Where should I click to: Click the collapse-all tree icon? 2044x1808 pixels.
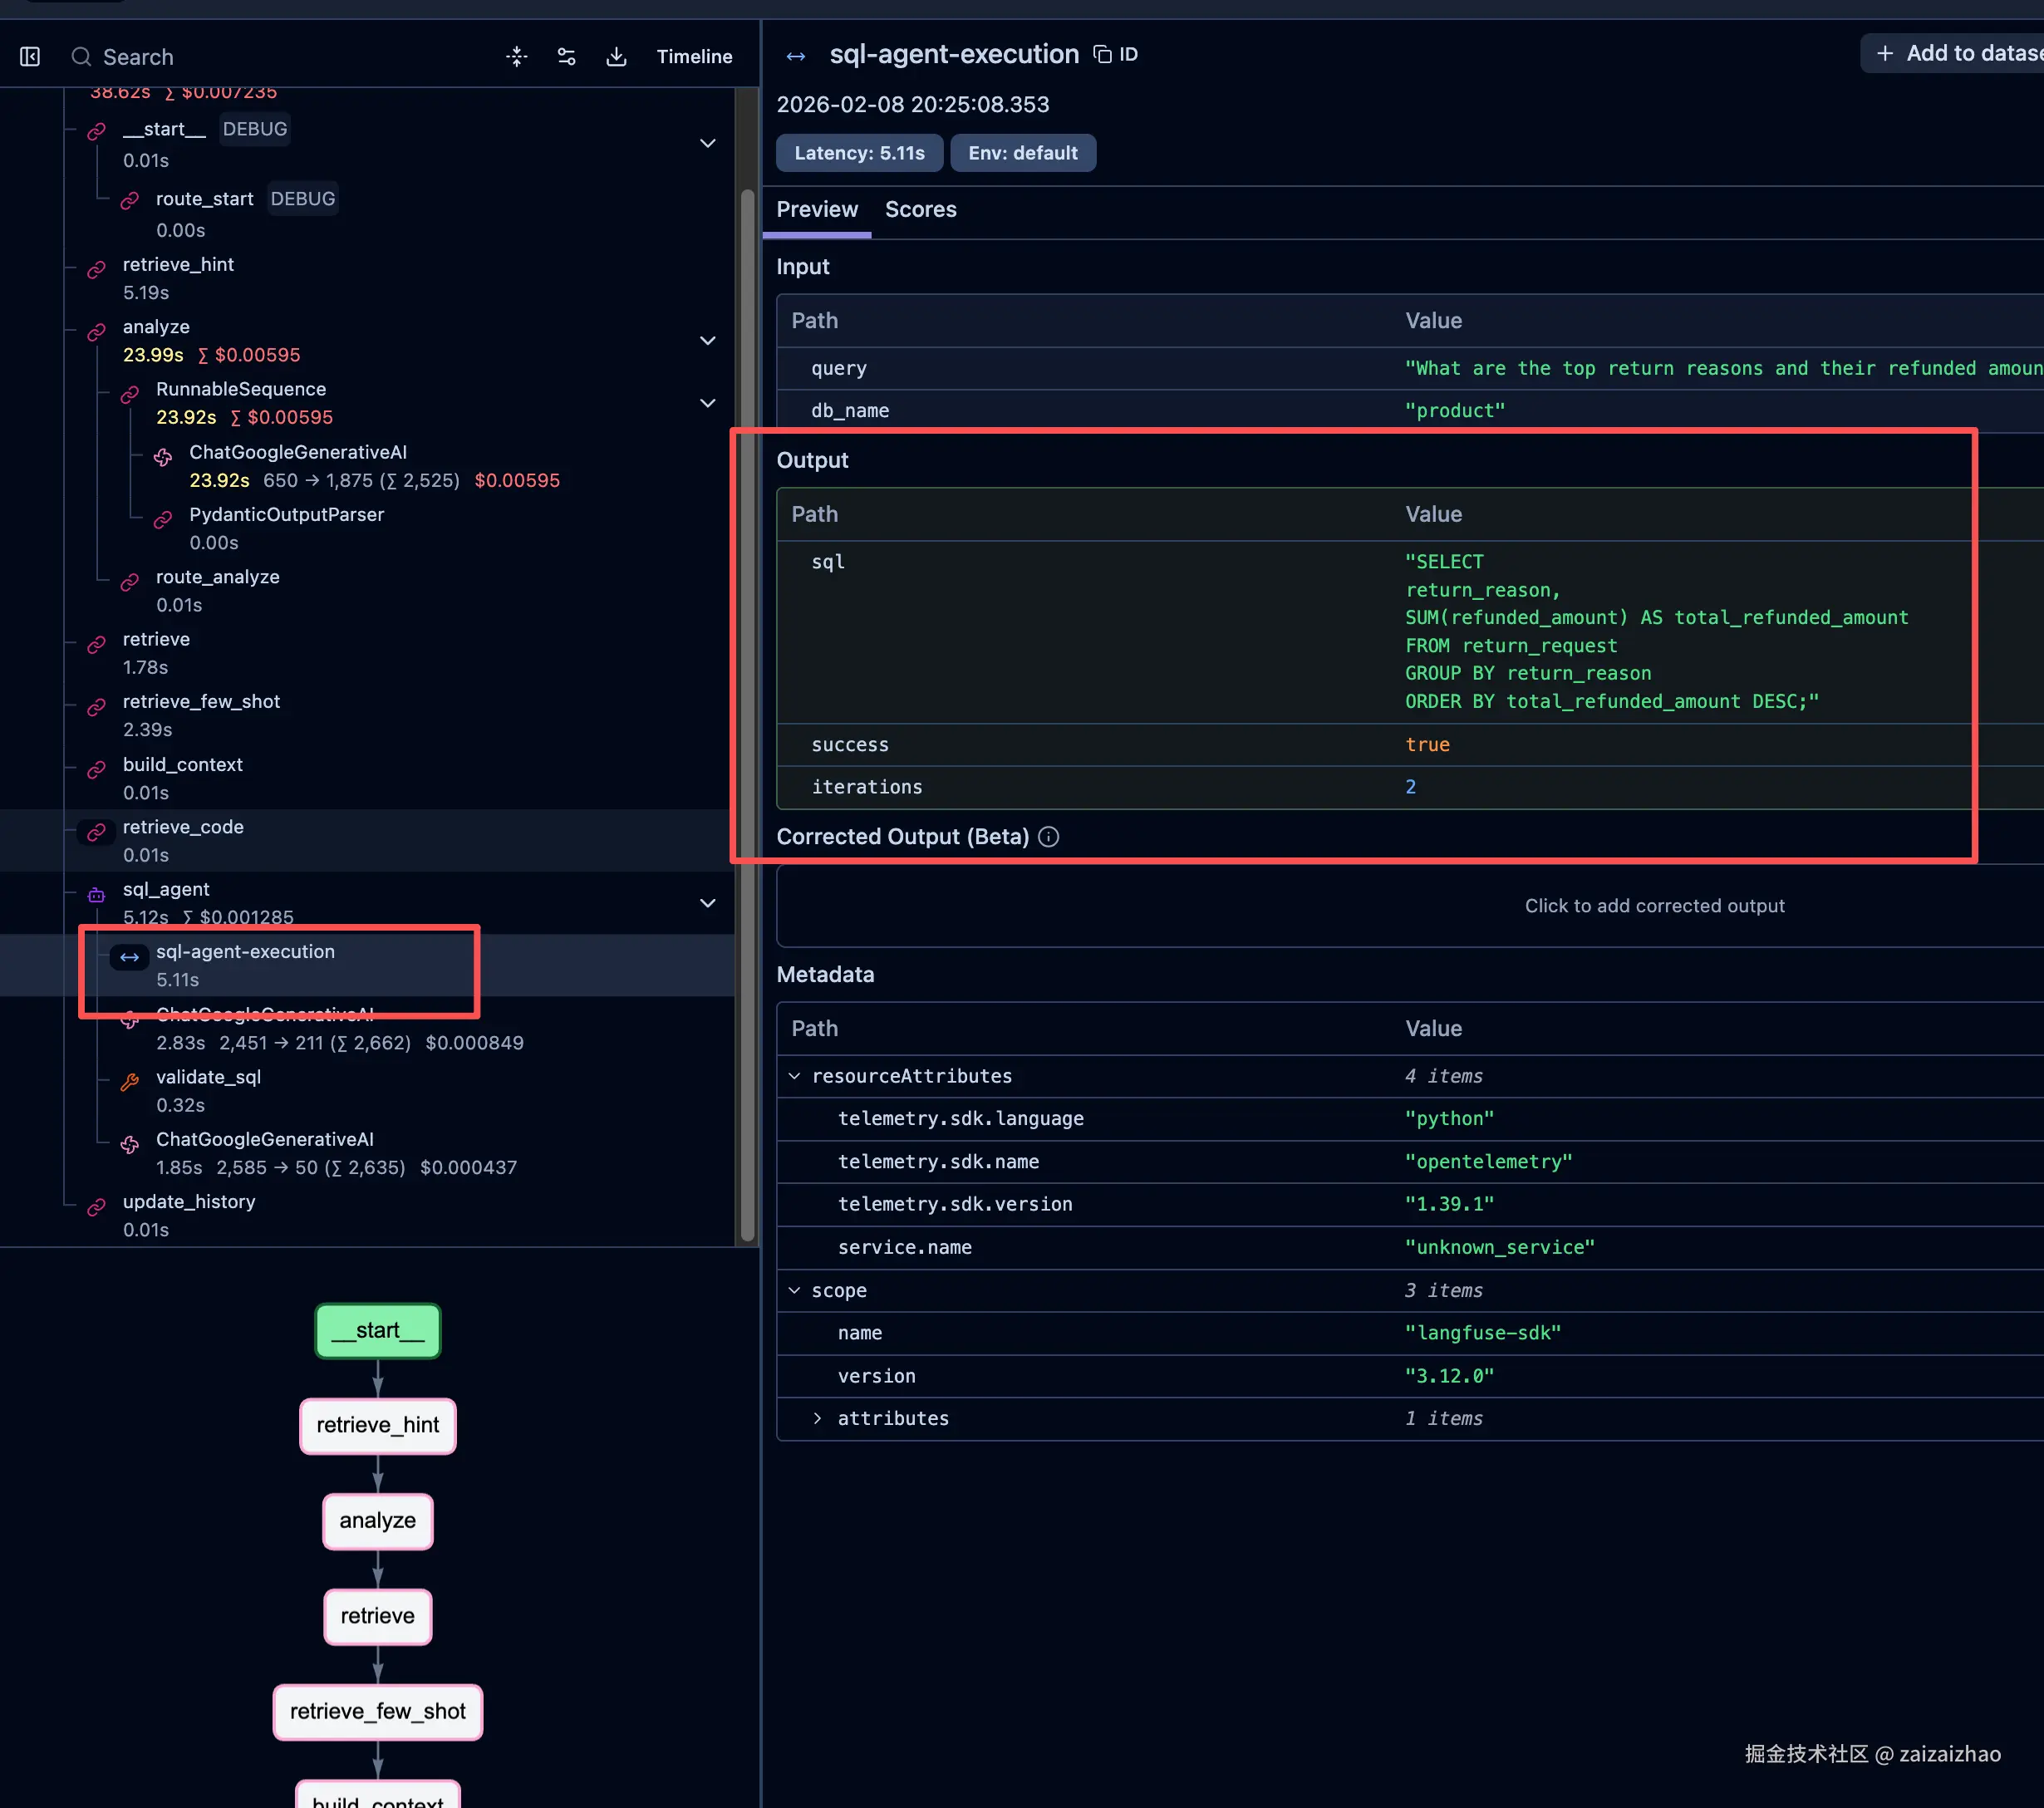pos(516,57)
